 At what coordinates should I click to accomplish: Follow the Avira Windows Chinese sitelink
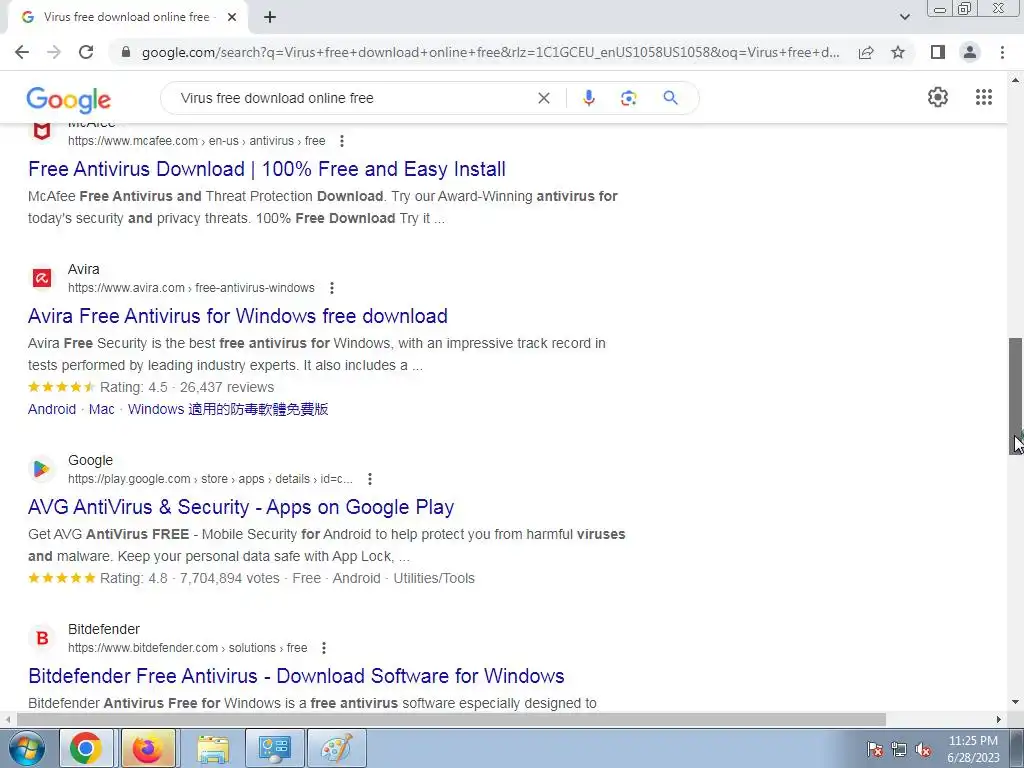pyautogui.click(x=228, y=409)
